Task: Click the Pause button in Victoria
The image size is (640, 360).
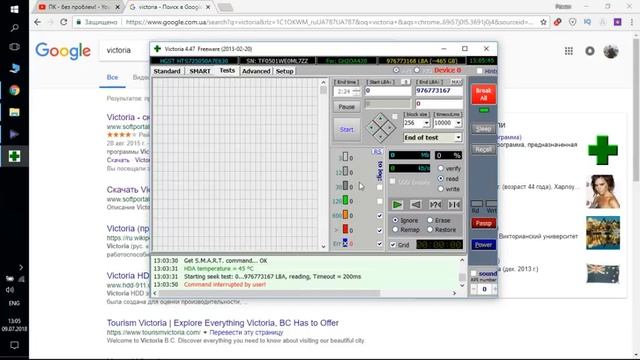Action: pyautogui.click(x=347, y=107)
